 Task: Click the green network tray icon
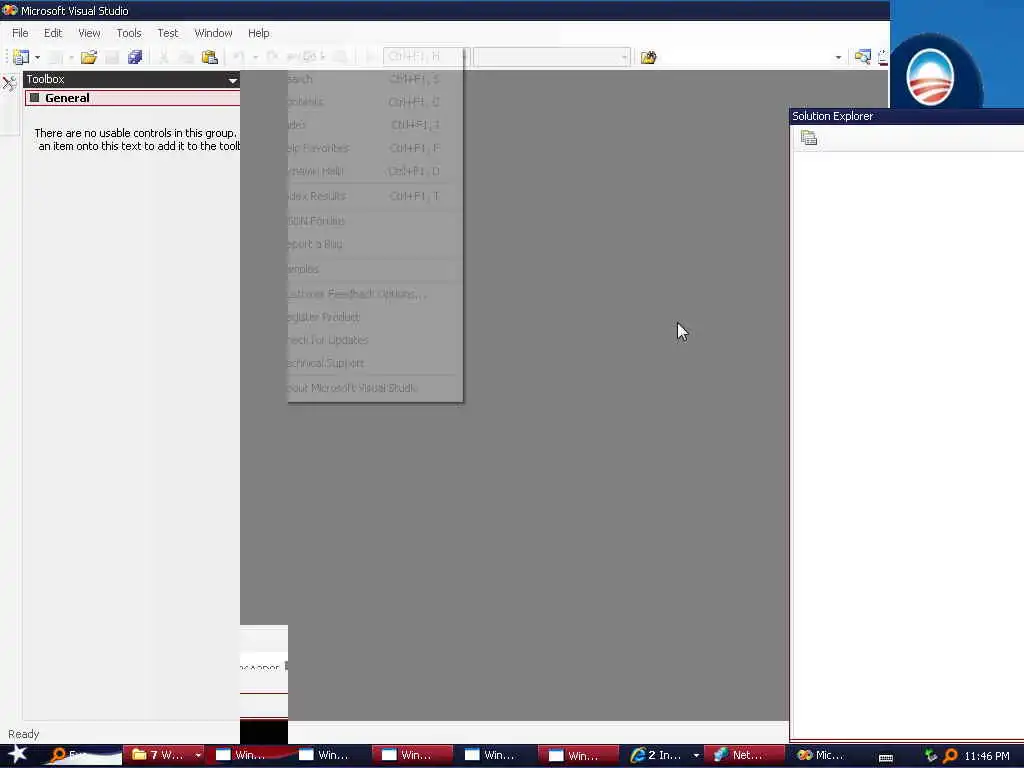(x=931, y=756)
